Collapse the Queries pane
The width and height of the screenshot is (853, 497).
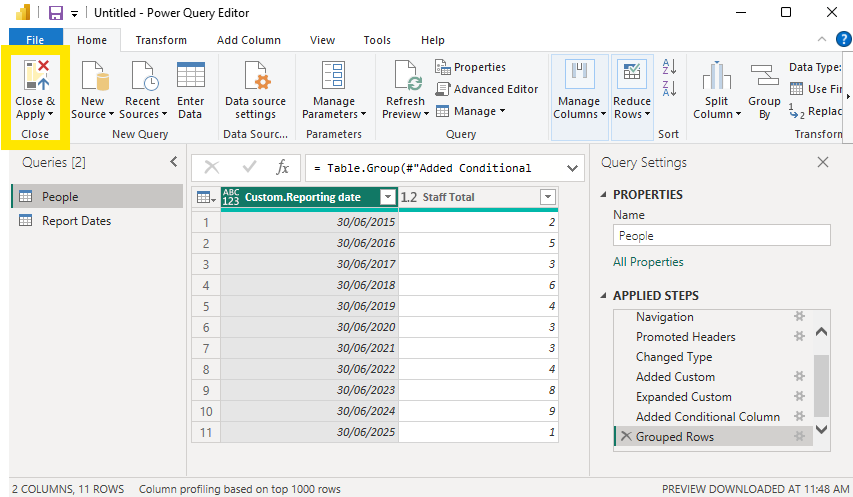174,161
